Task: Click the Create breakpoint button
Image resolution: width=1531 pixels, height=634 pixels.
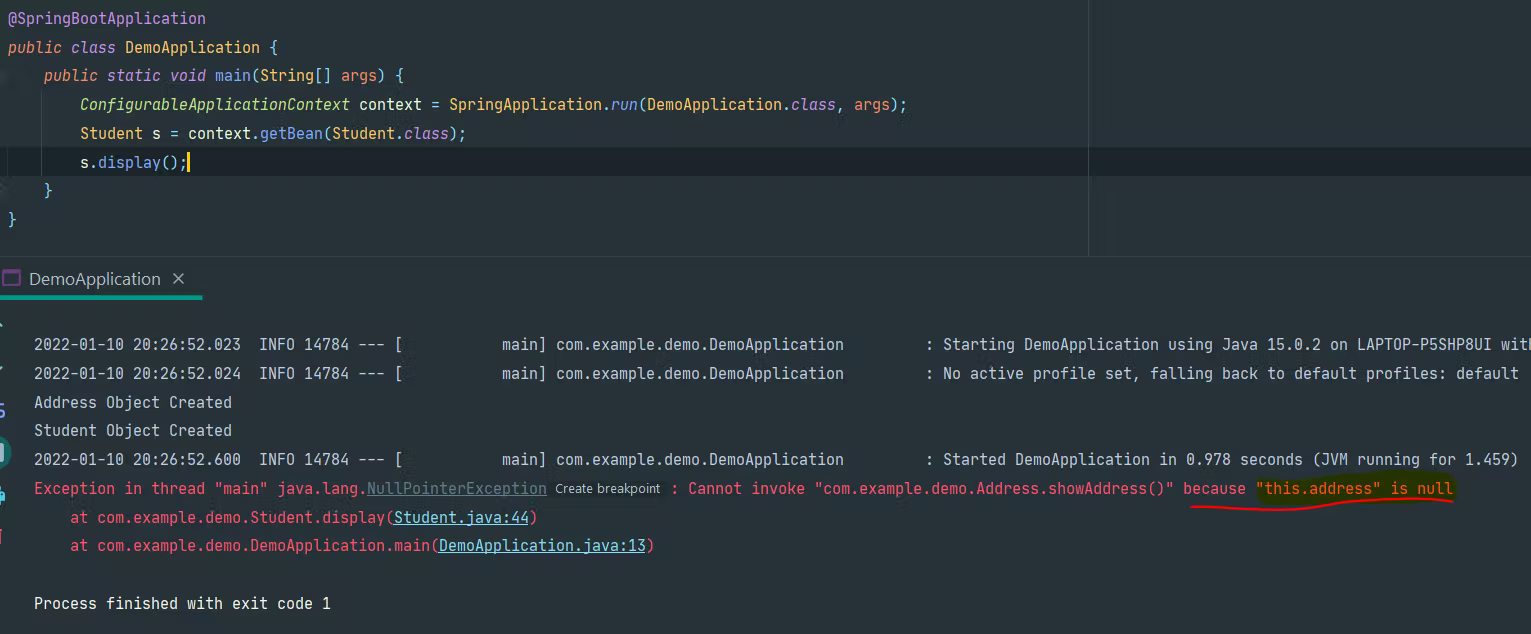Action: tap(607, 489)
